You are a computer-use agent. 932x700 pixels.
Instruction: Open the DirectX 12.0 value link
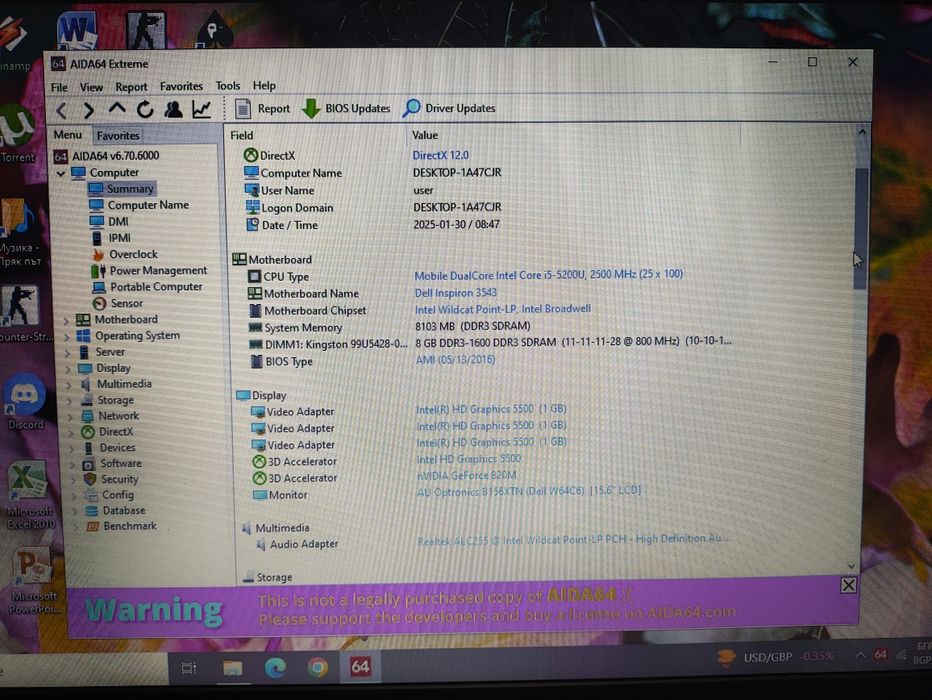440,155
